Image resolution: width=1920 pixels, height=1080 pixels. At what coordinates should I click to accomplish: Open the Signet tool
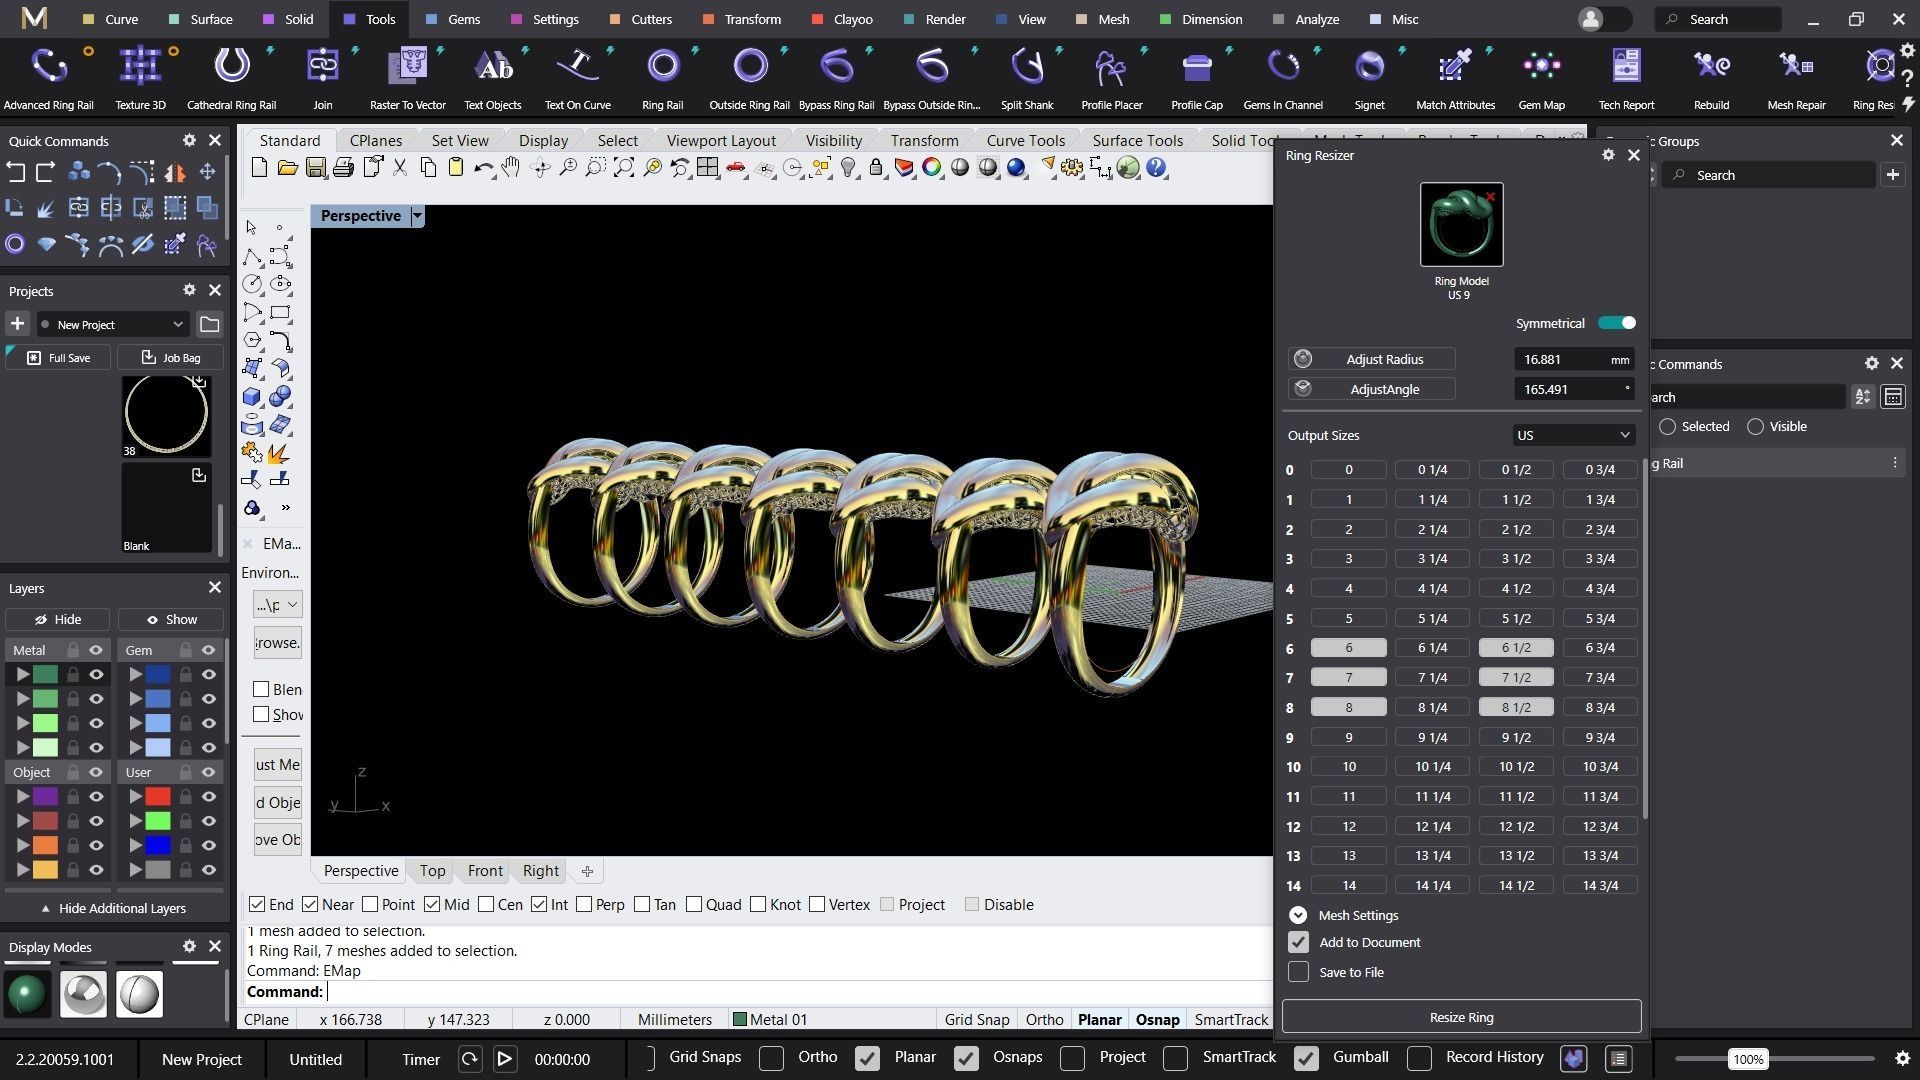[x=1369, y=78]
